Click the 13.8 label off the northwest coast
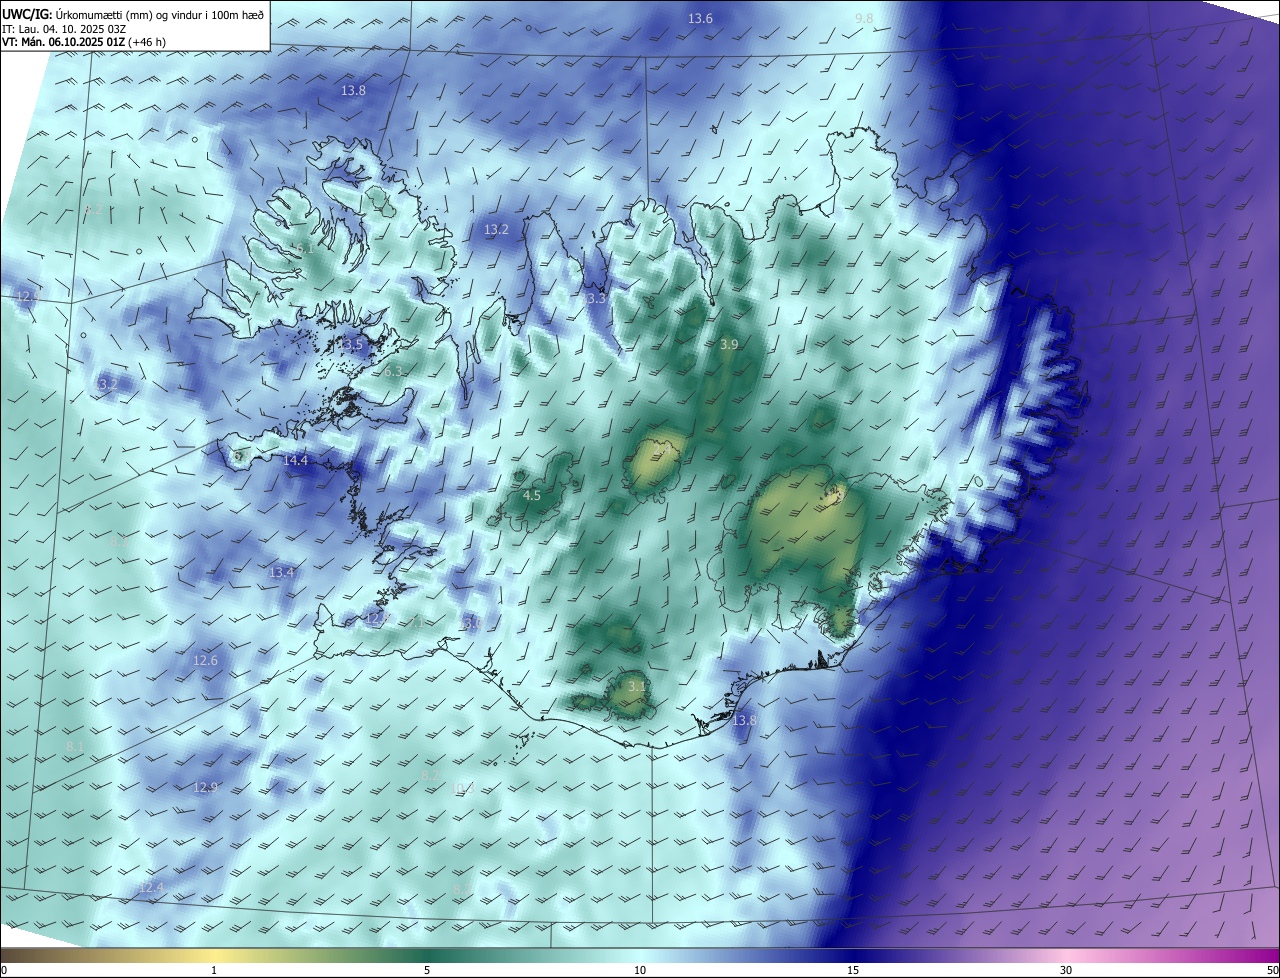 tap(353, 90)
